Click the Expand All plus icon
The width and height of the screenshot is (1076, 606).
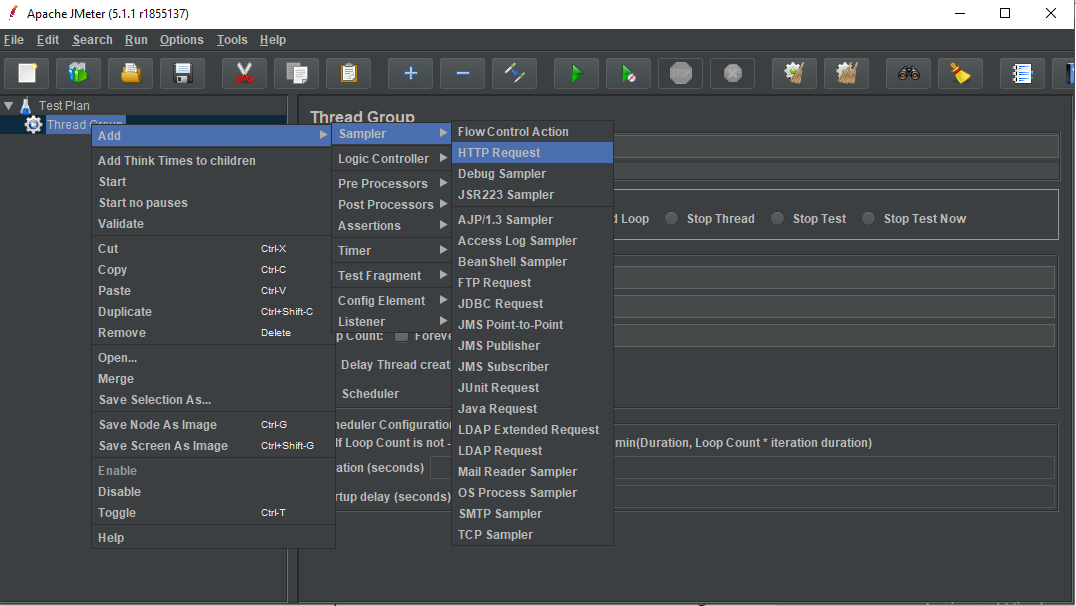pyautogui.click(x=410, y=73)
